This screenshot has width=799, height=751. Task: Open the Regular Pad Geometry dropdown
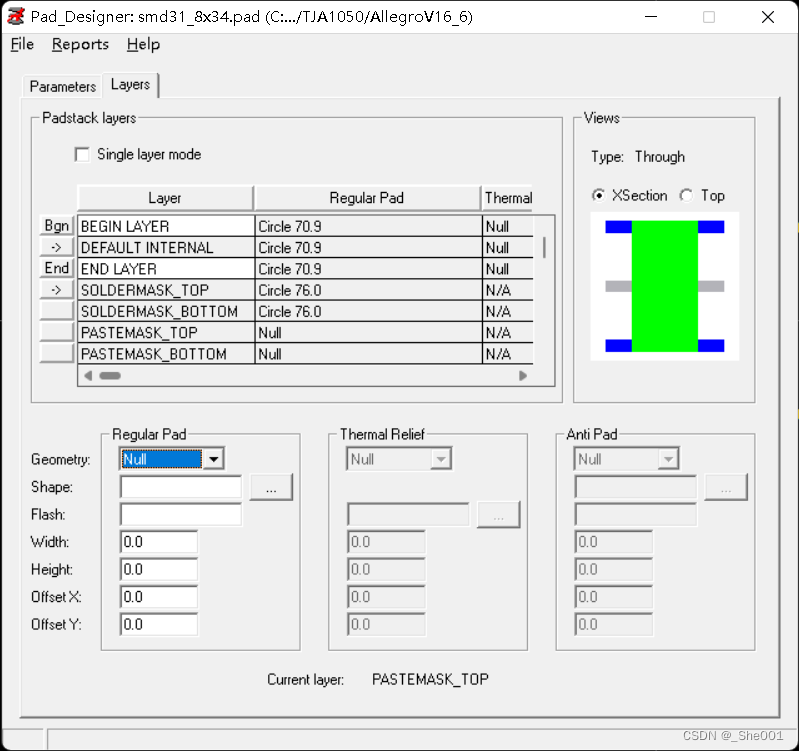click(x=213, y=459)
